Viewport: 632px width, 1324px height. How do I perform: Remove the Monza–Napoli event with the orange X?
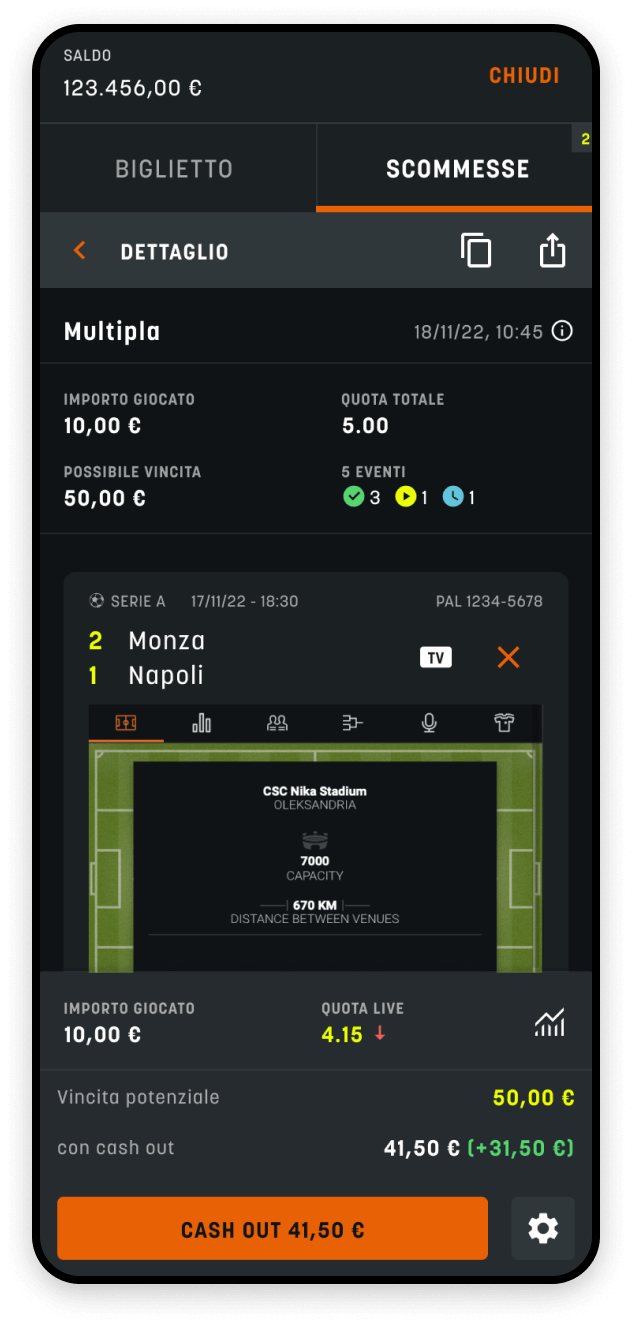coord(509,657)
